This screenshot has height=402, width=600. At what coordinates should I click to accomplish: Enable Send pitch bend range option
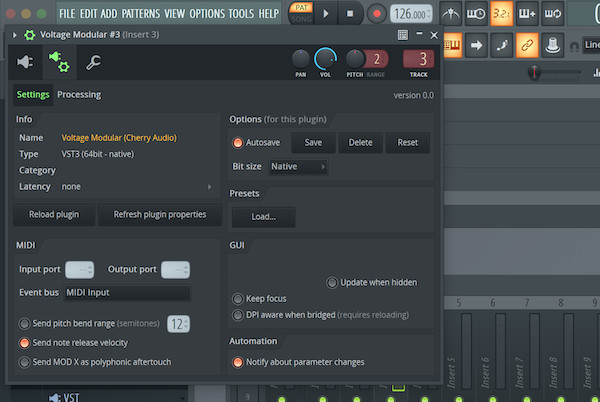pyautogui.click(x=89, y=324)
